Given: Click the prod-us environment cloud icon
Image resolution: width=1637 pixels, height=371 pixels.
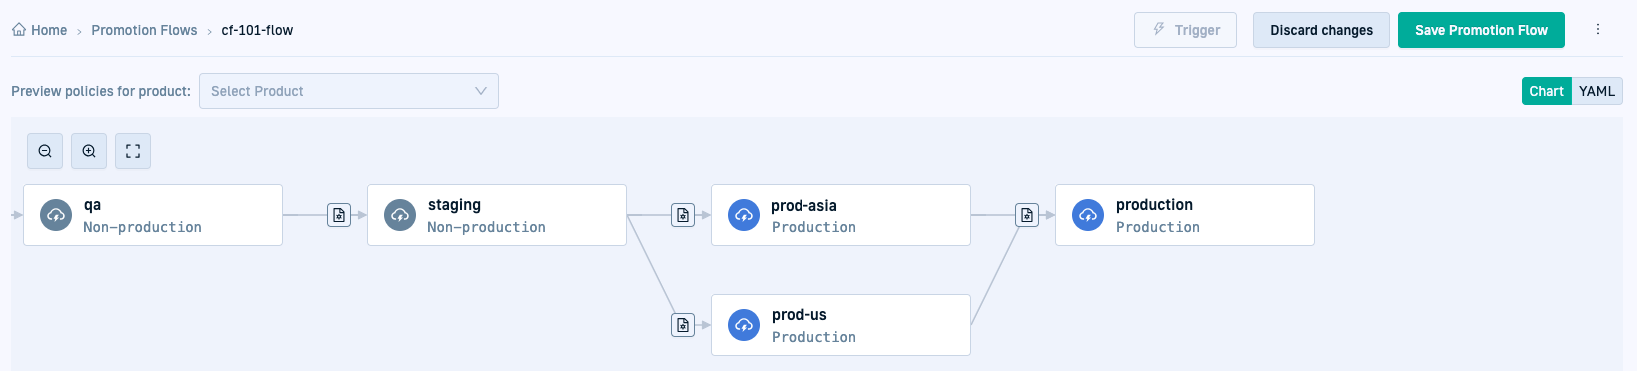Looking at the screenshot, I should (x=744, y=325).
